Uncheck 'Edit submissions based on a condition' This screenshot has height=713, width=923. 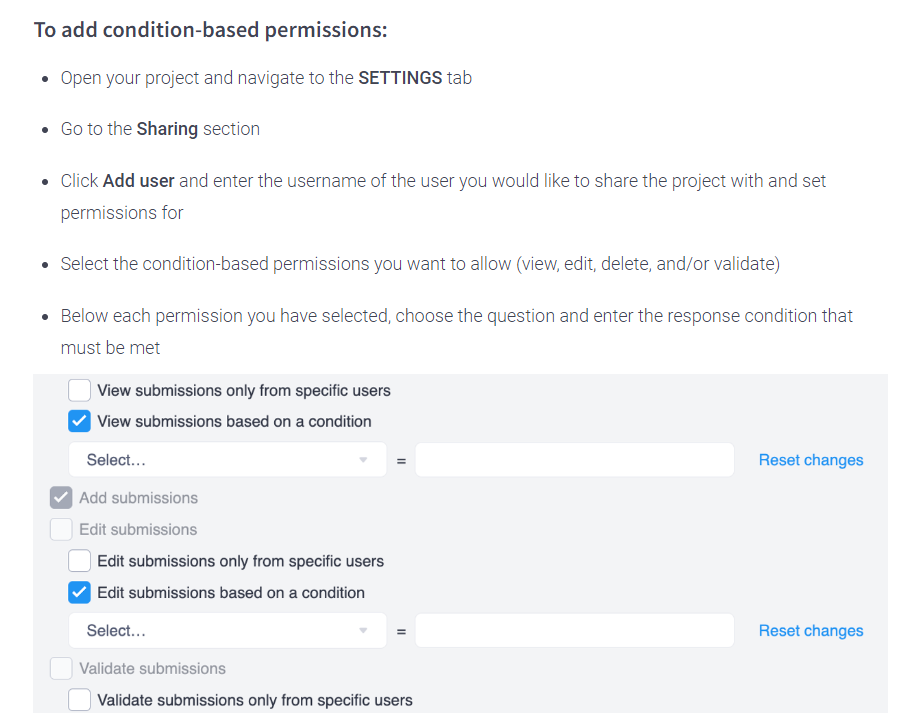79,592
